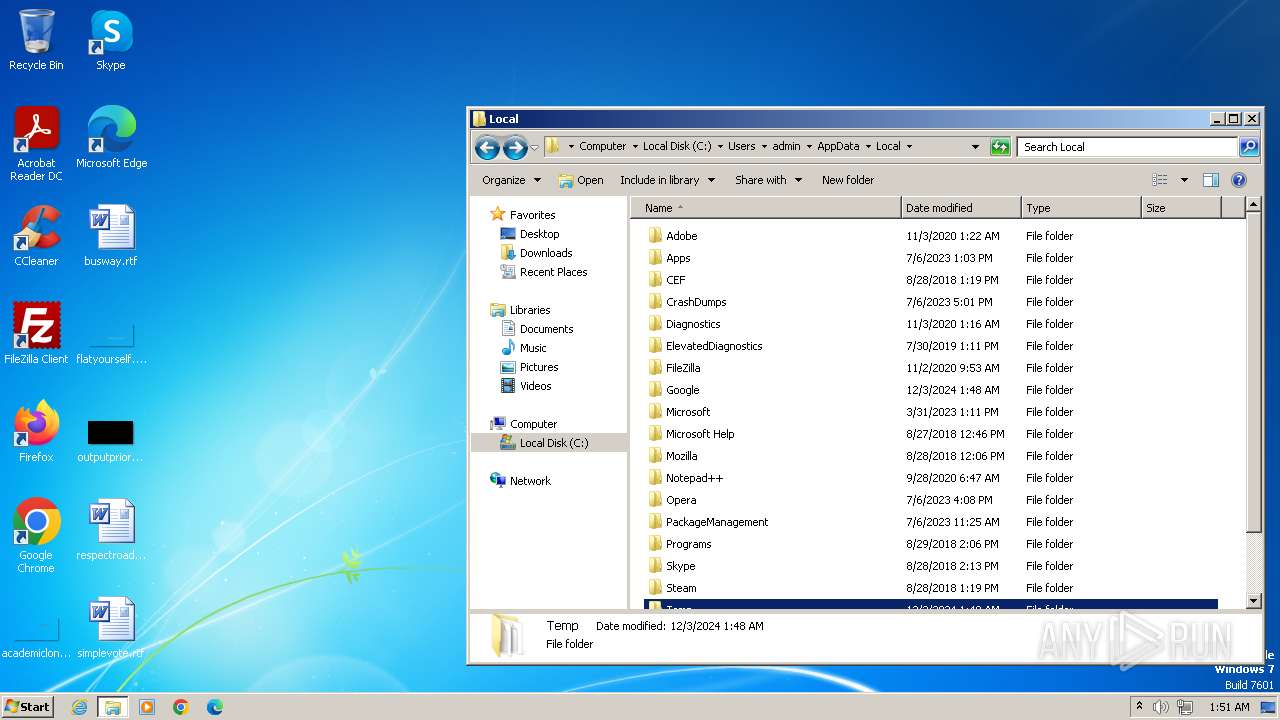Screen dimensions: 1280x720
Task: Open the Start menu
Action: (27, 707)
